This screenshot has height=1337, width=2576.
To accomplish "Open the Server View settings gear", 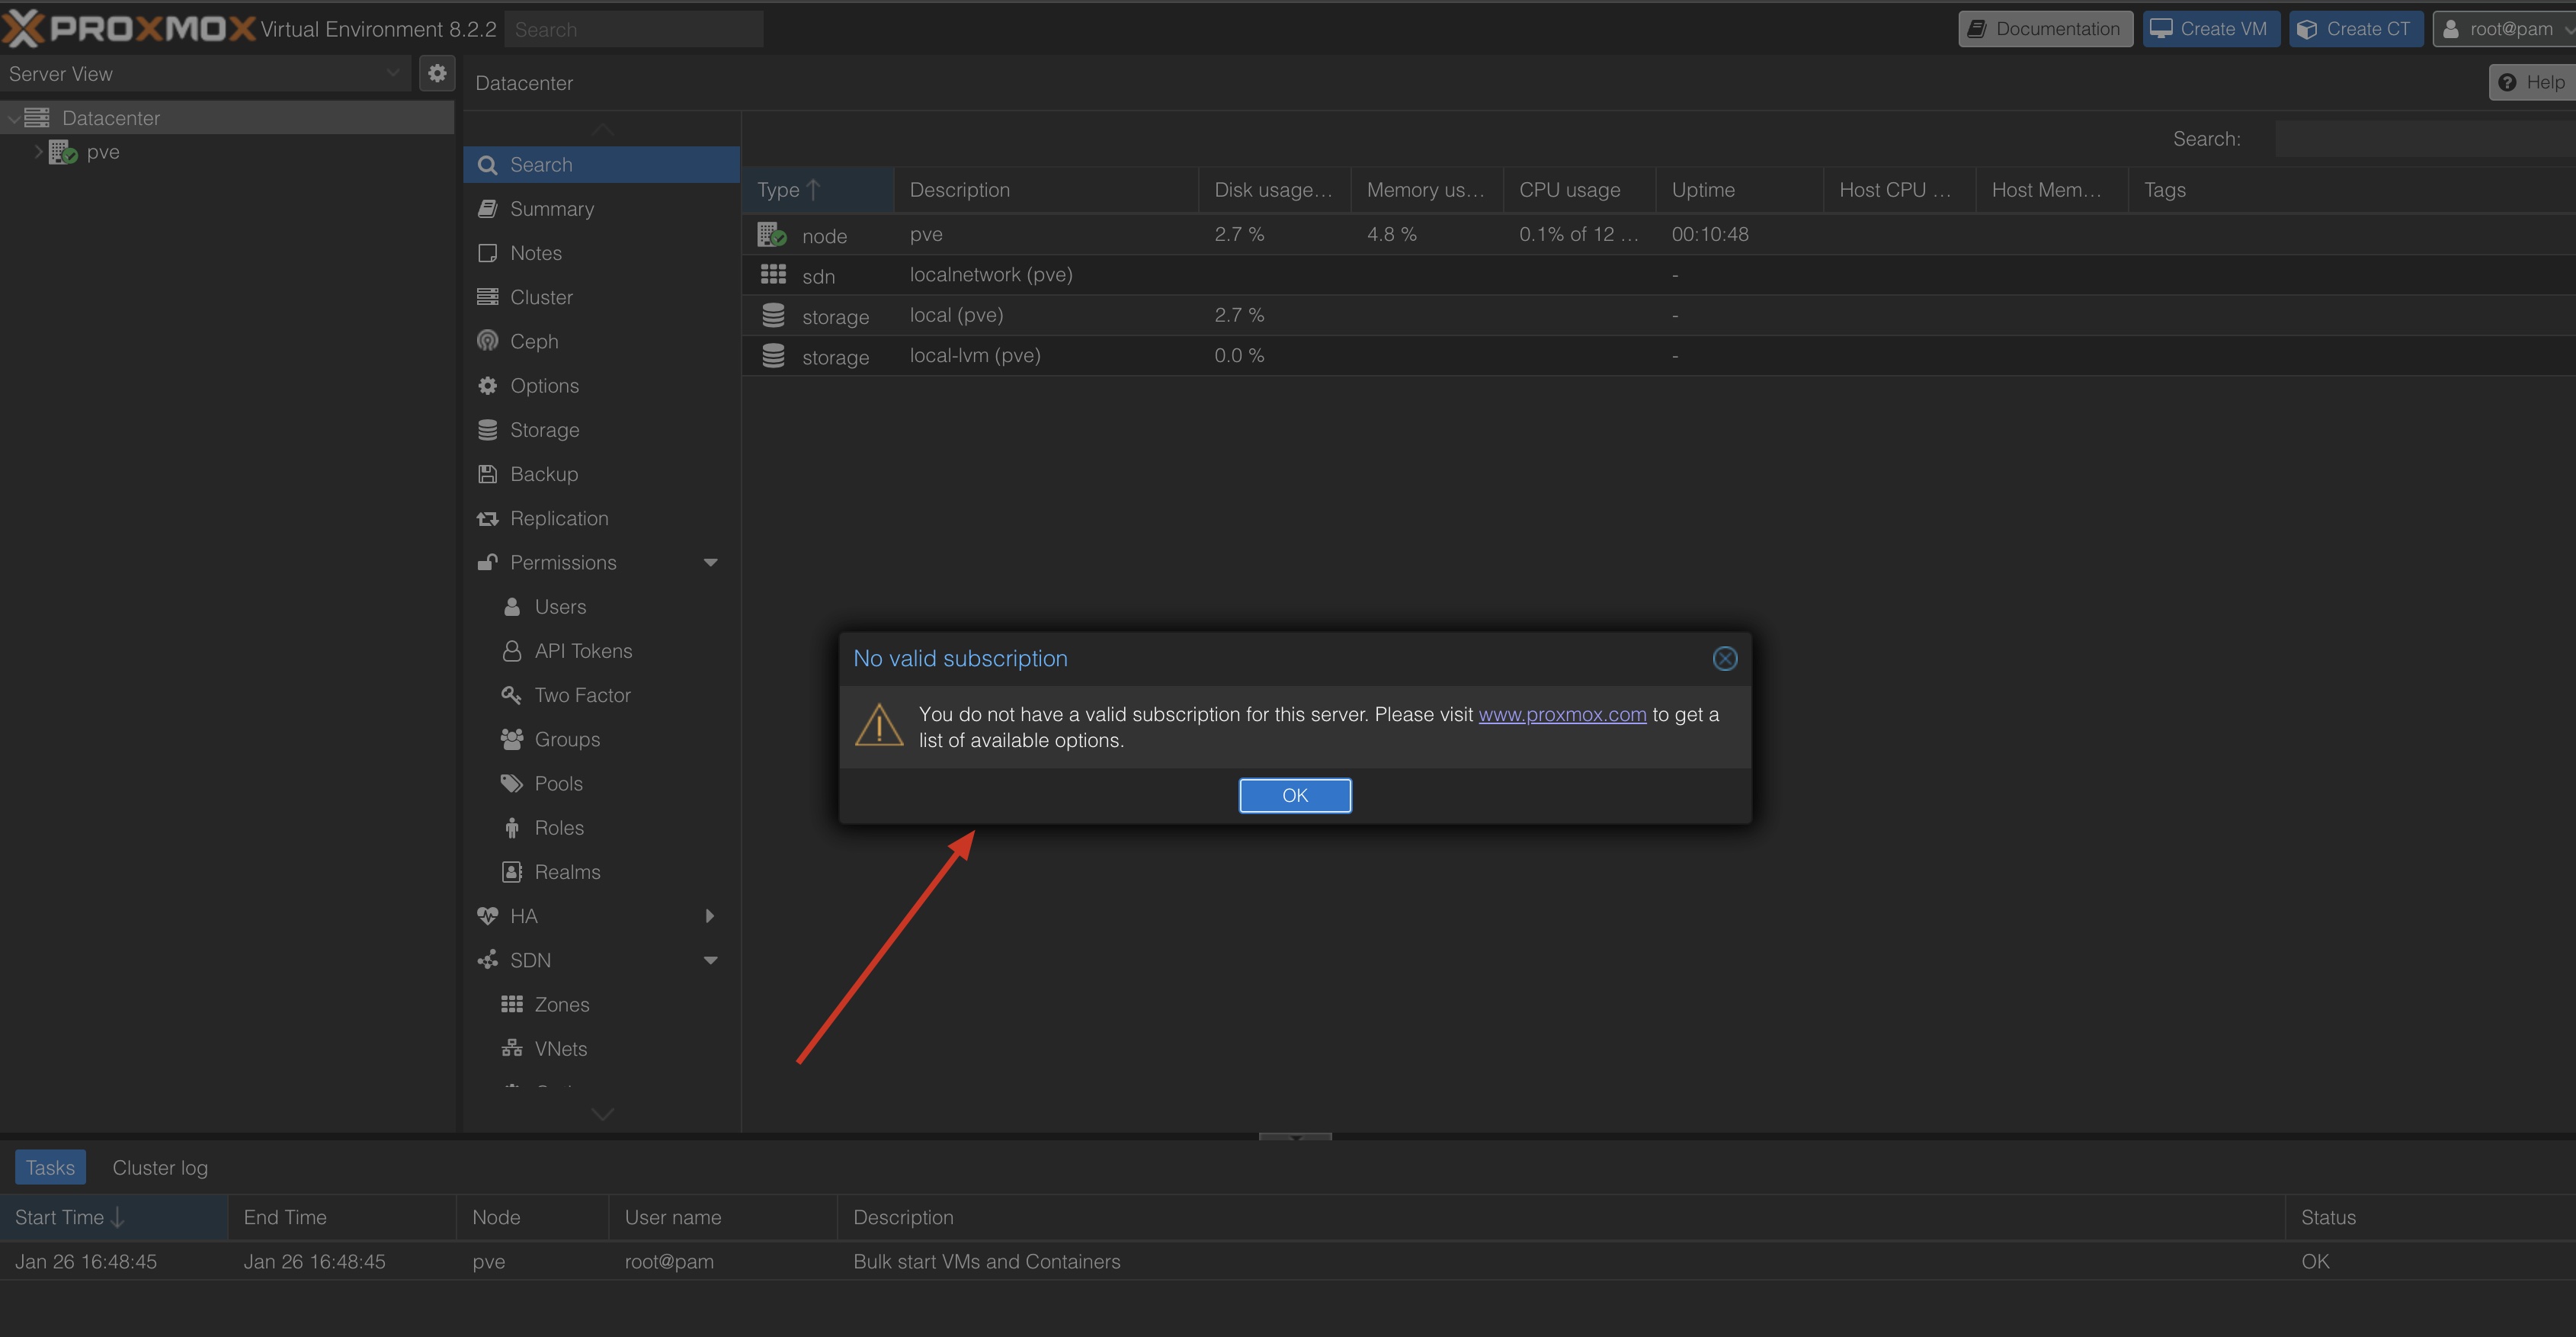I will (437, 73).
